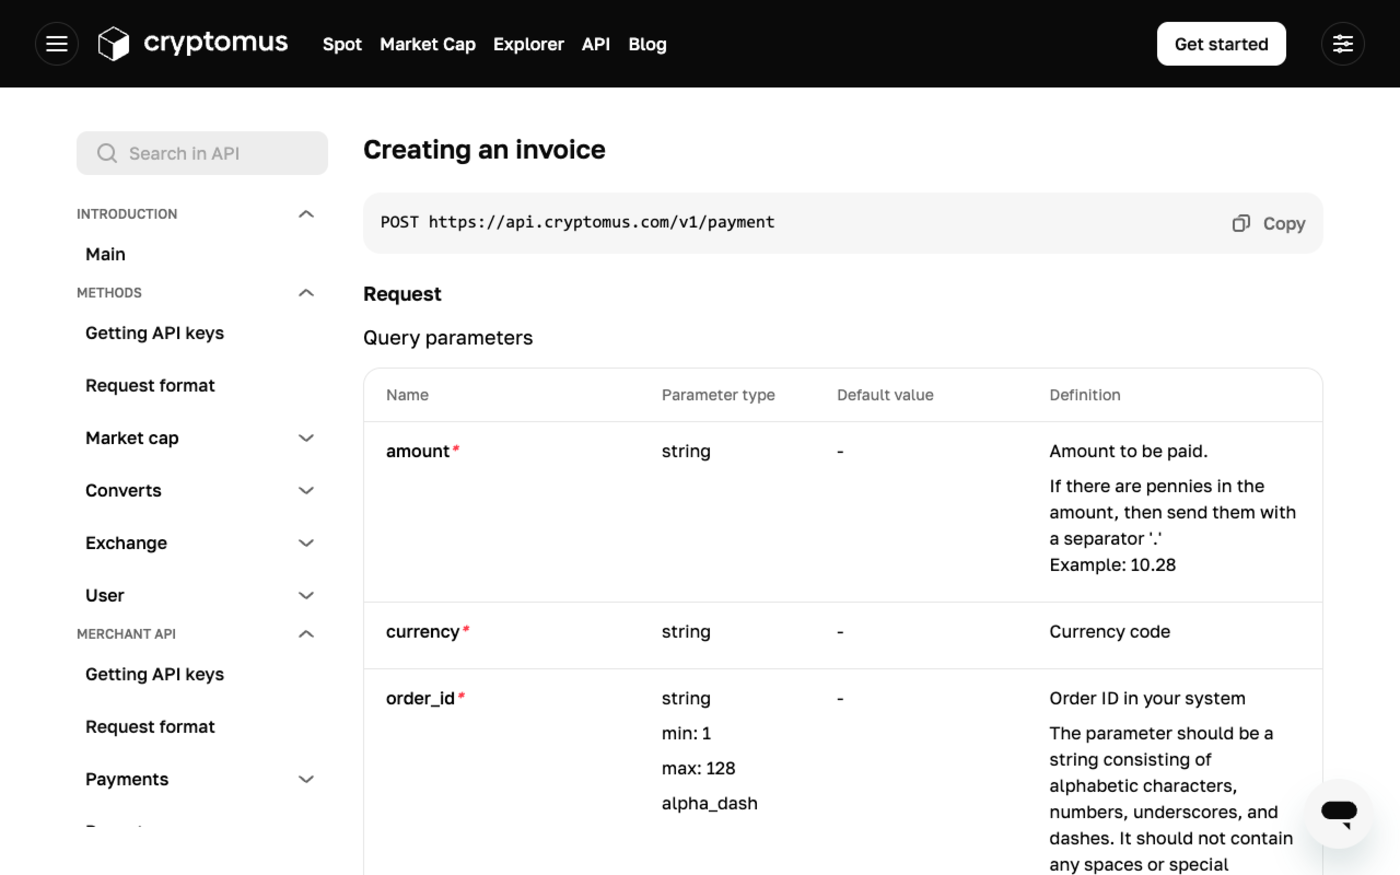Click the 'Creating an invoice' heading
The width and height of the screenshot is (1400, 875).
[484, 149]
